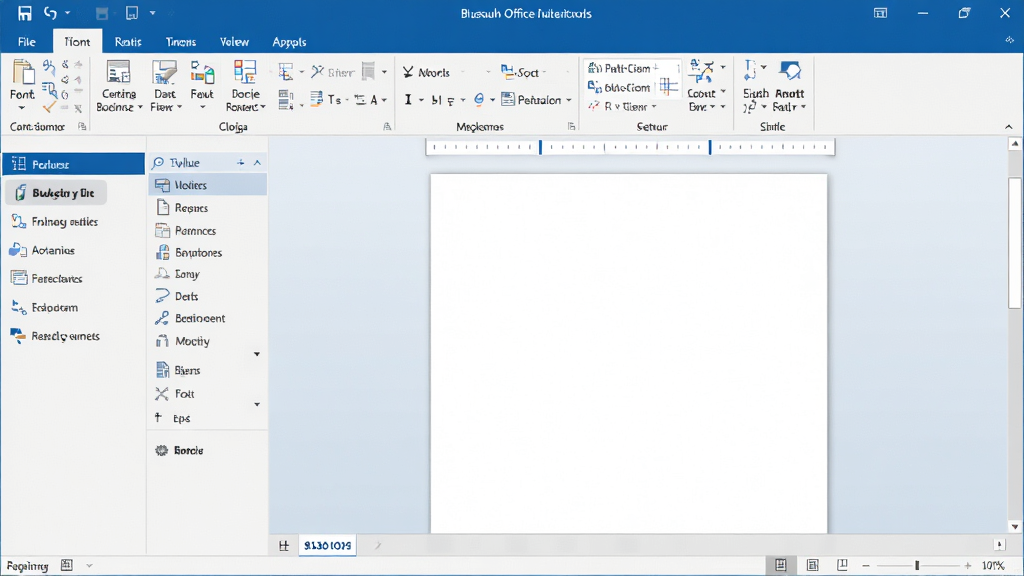
Task: Open the dropdown arrow under the Font label
Action: pyautogui.click(x=22, y=108)
